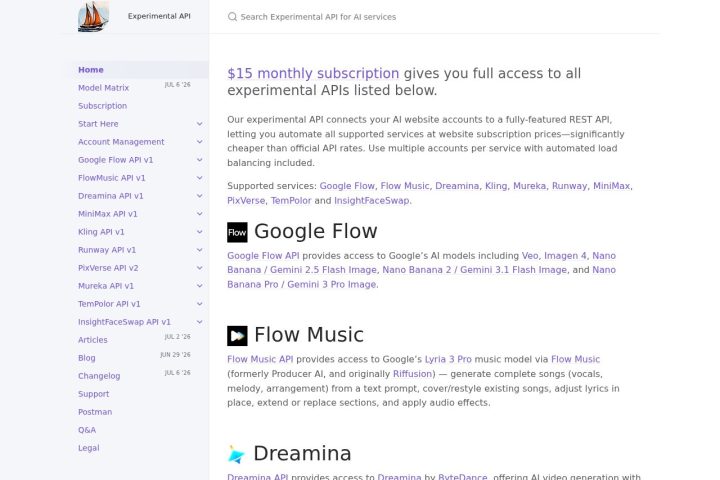Open the ByteDance link

463,477
